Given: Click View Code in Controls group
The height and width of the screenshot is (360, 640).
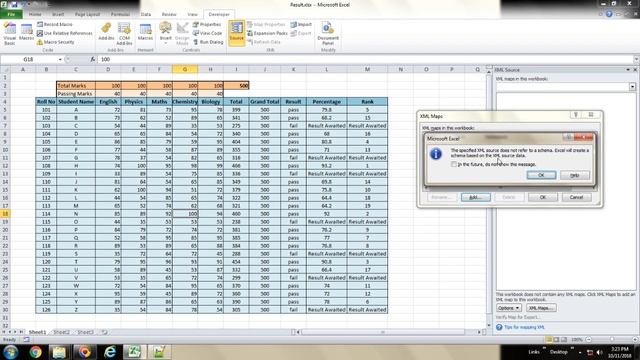Looking at the screenshot, I should tap(207, 33).
